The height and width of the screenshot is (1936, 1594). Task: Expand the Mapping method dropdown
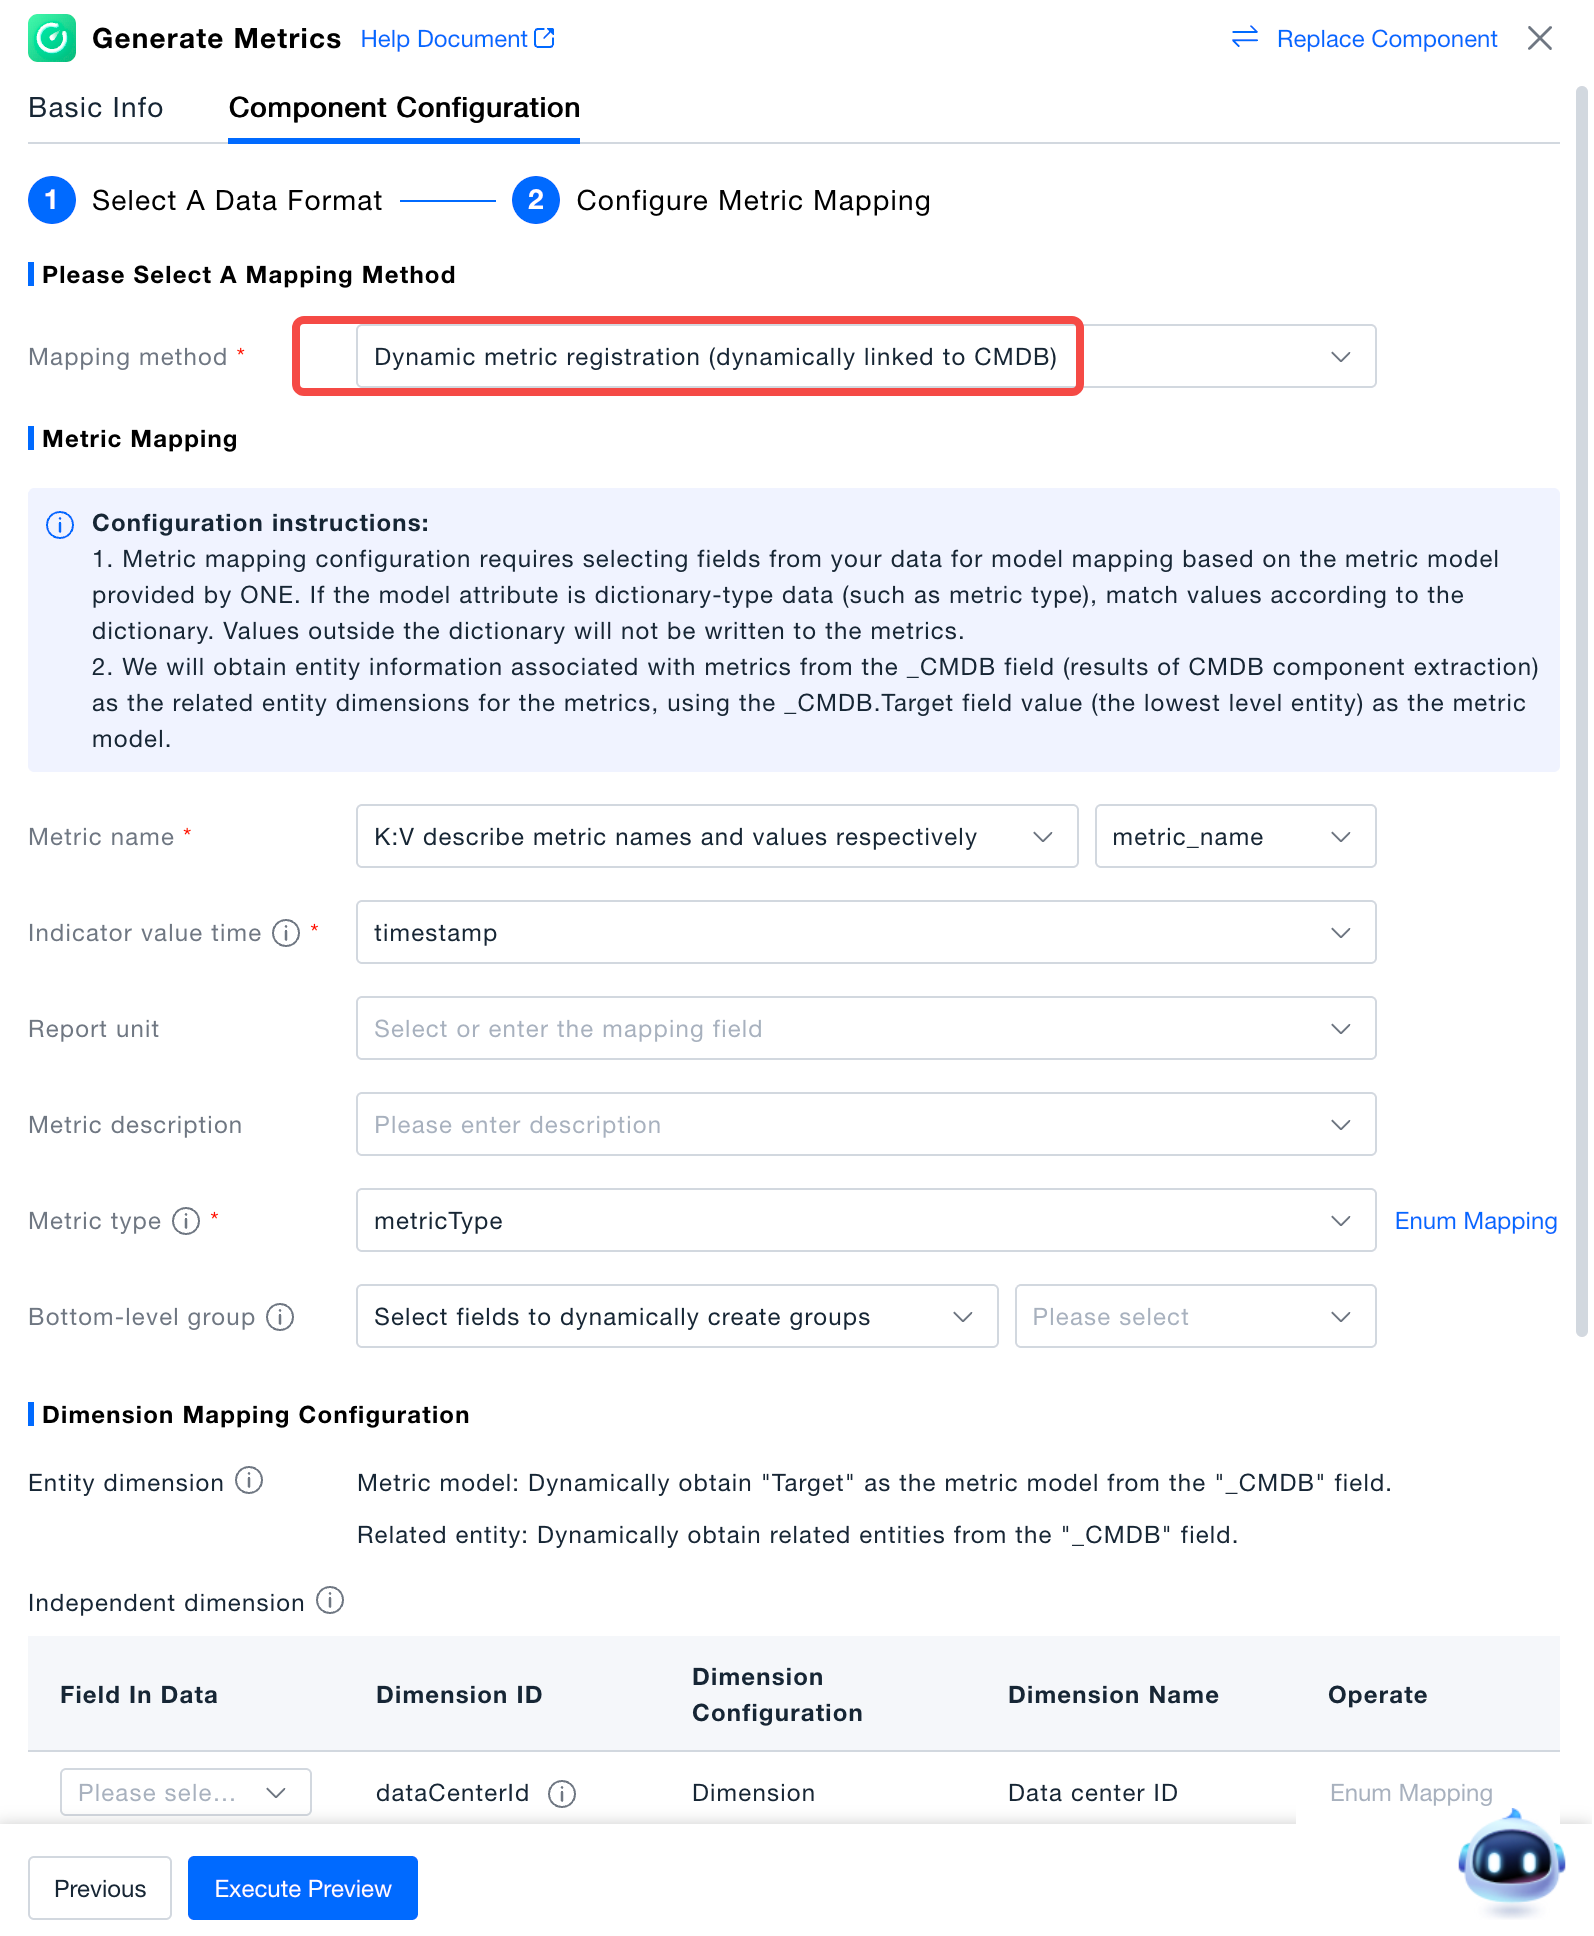tap(1340, 357)
